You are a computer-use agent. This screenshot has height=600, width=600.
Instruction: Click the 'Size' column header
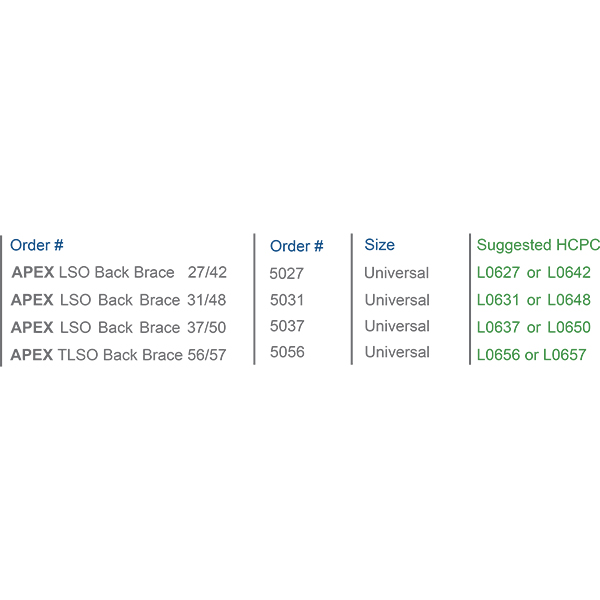(x=379, y=245)
